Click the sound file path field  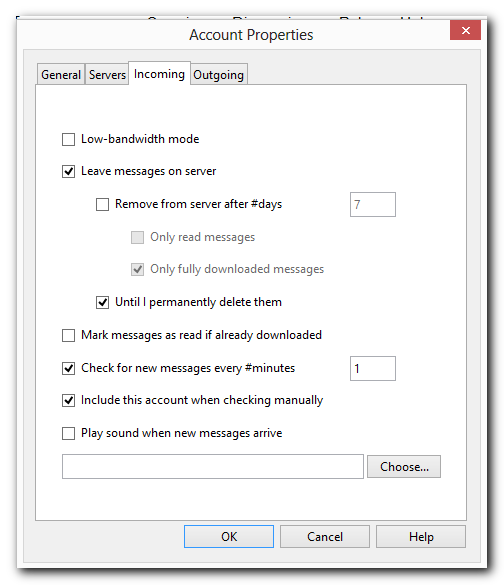pyautogui.click(x=213, y=466)
